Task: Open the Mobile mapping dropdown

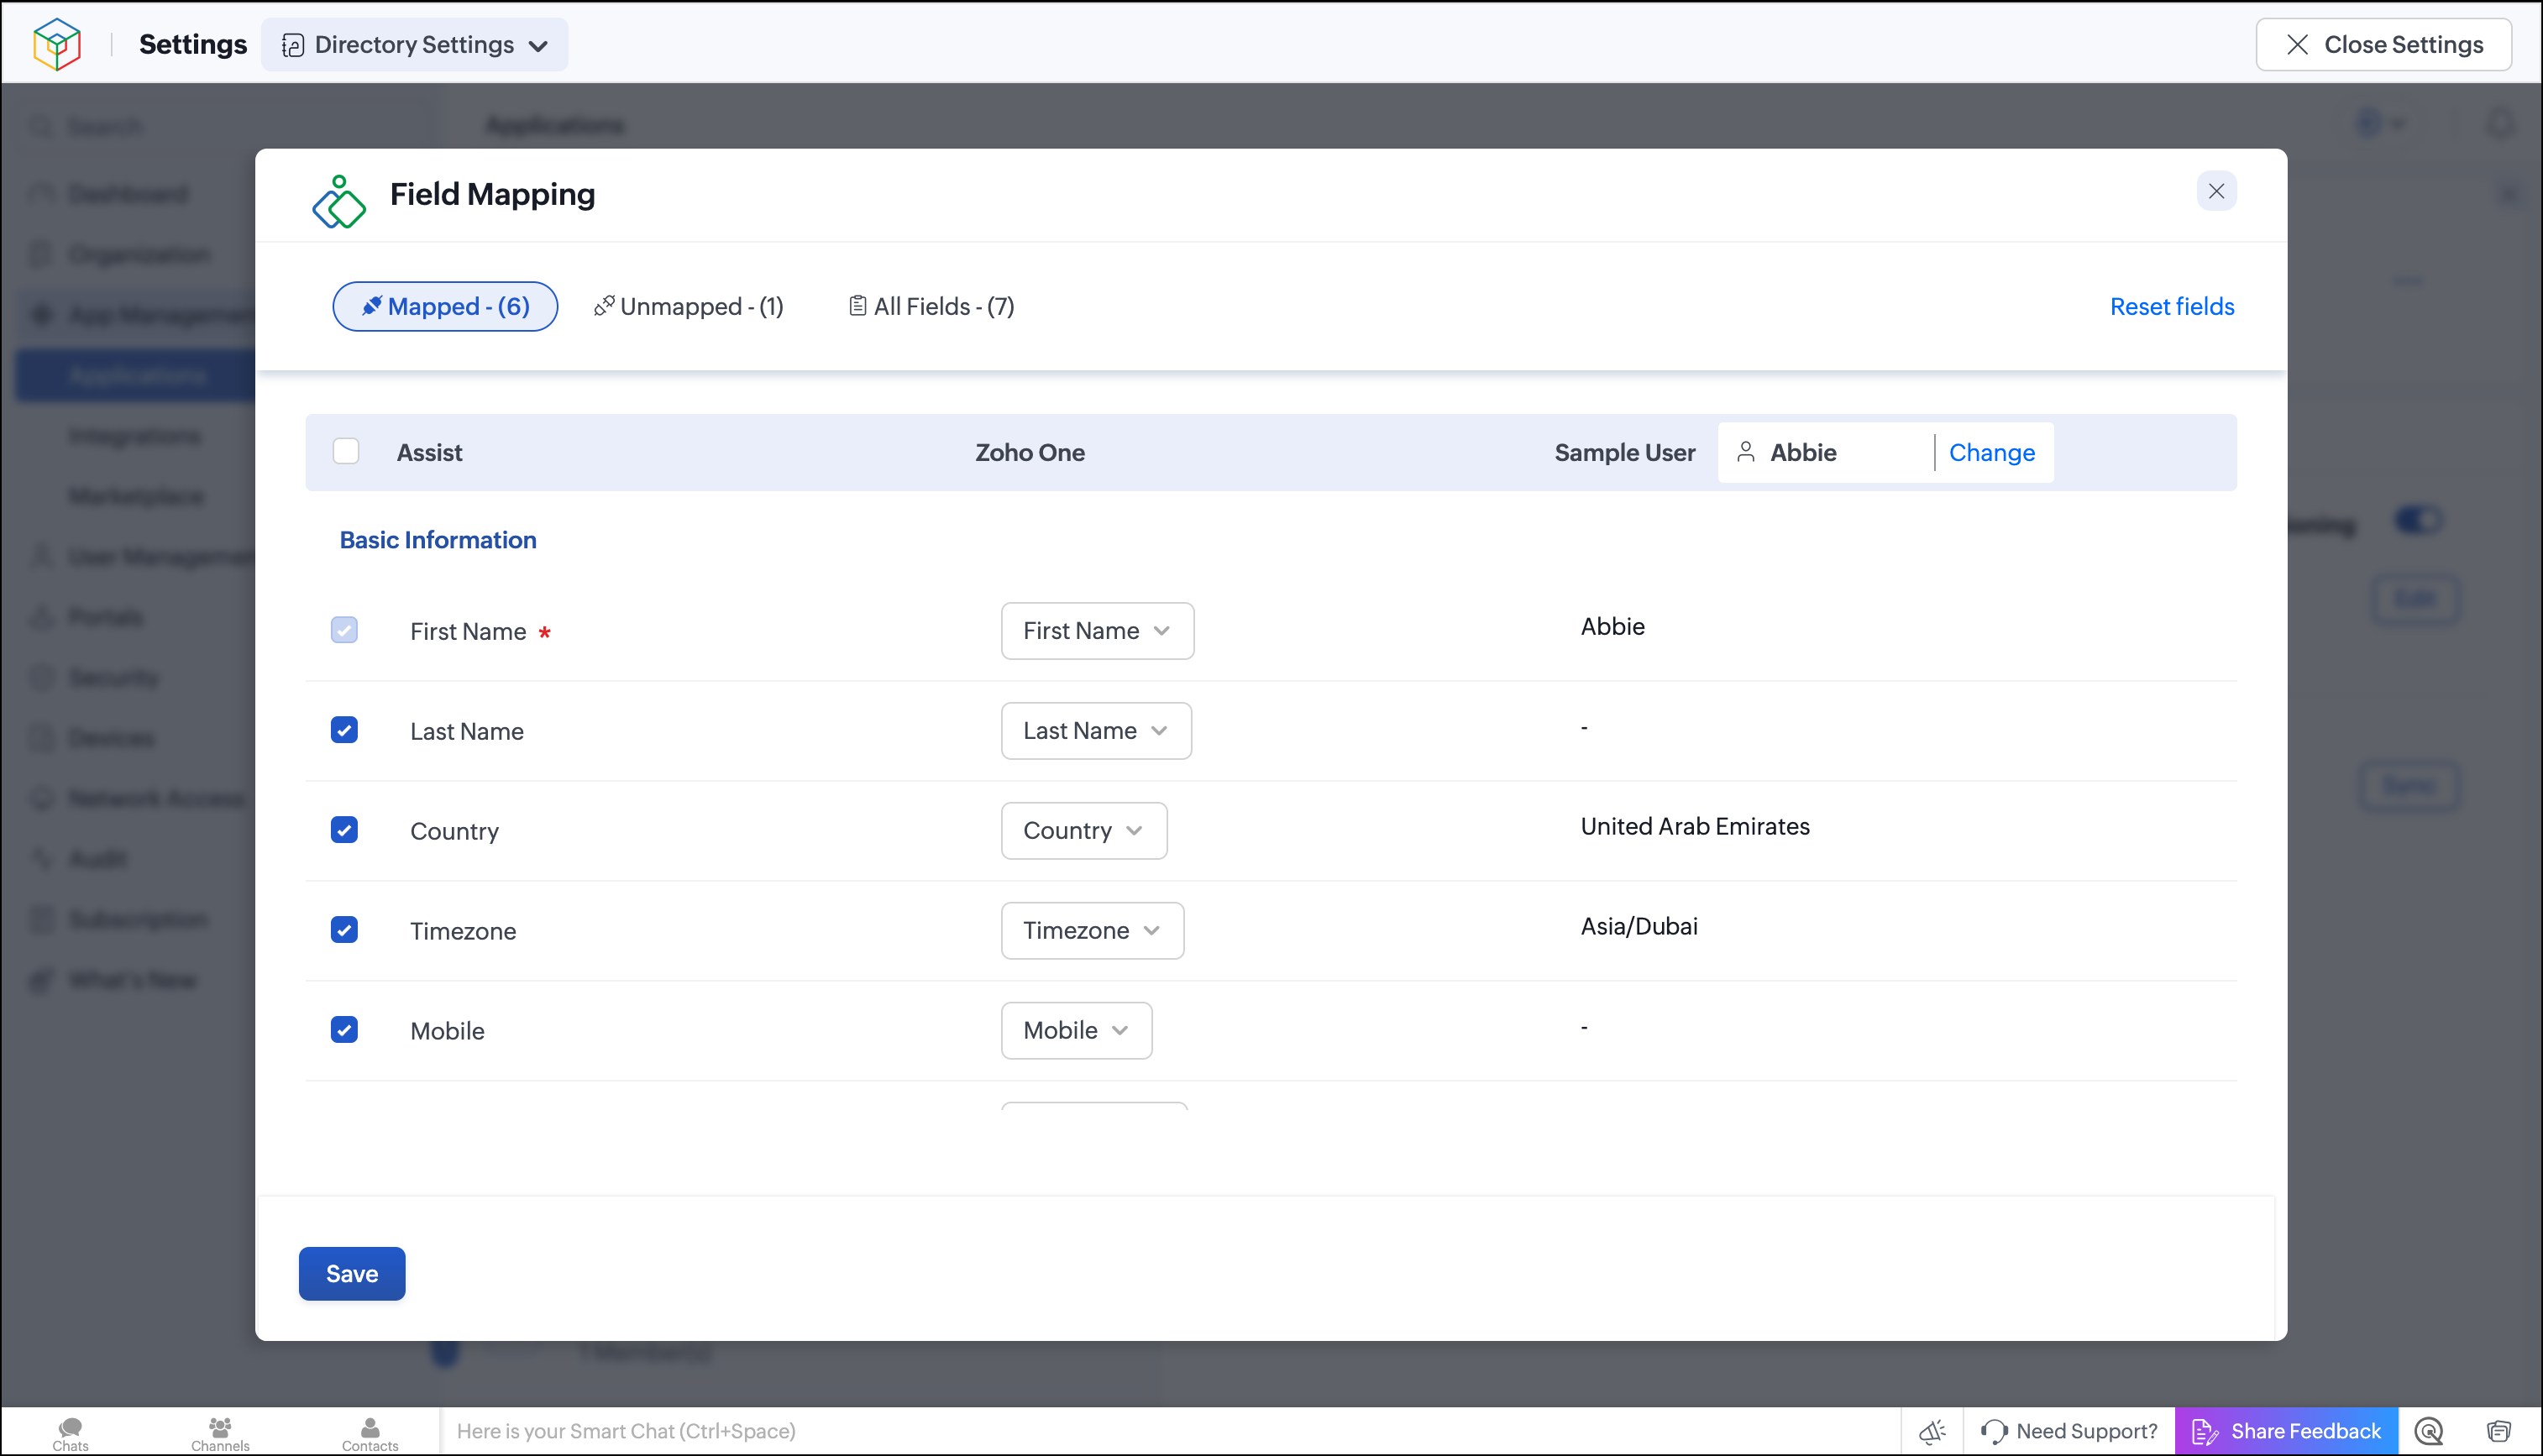Action: coord(1076,1030)
